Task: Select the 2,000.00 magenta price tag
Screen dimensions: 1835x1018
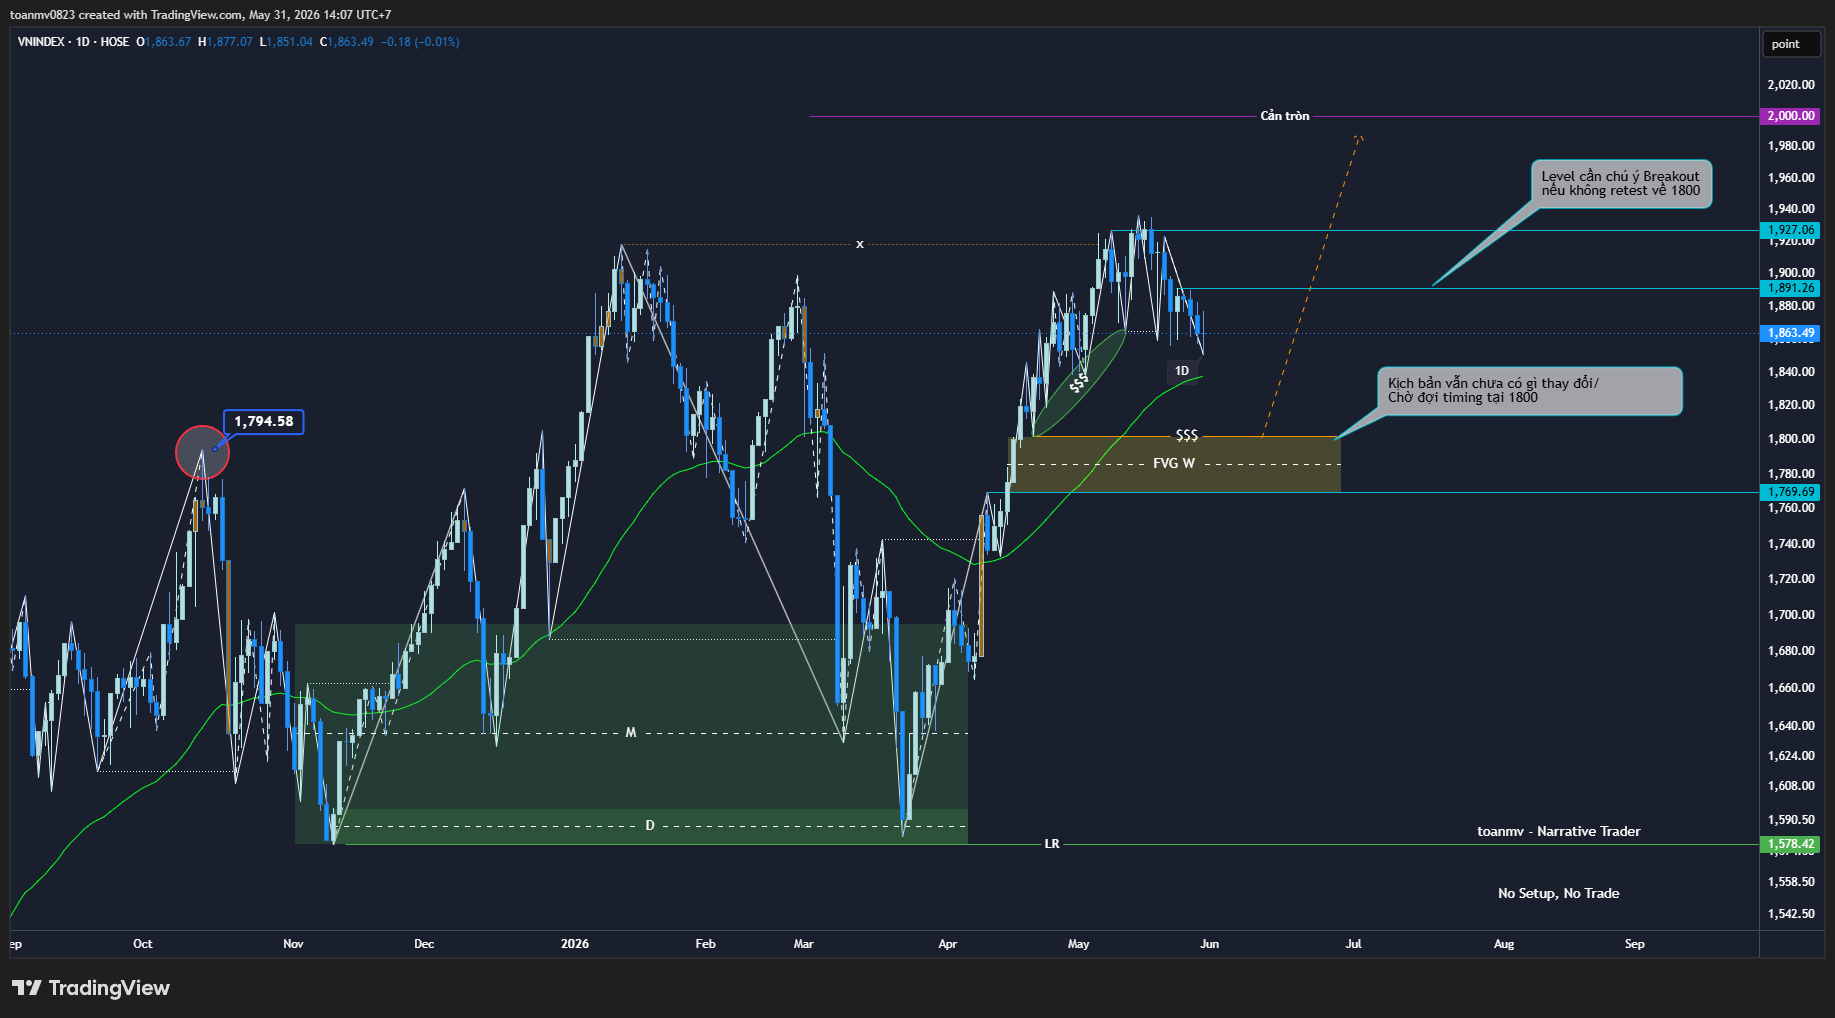Action: [x=1790, y=116]
